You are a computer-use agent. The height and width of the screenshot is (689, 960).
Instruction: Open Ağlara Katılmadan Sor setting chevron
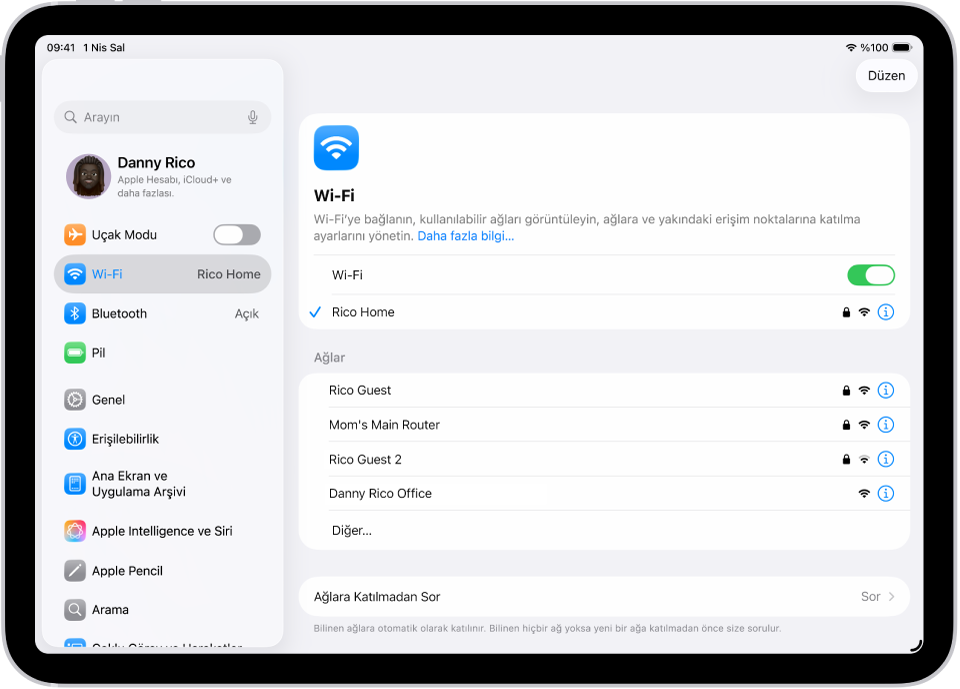[x=891, y=597]
